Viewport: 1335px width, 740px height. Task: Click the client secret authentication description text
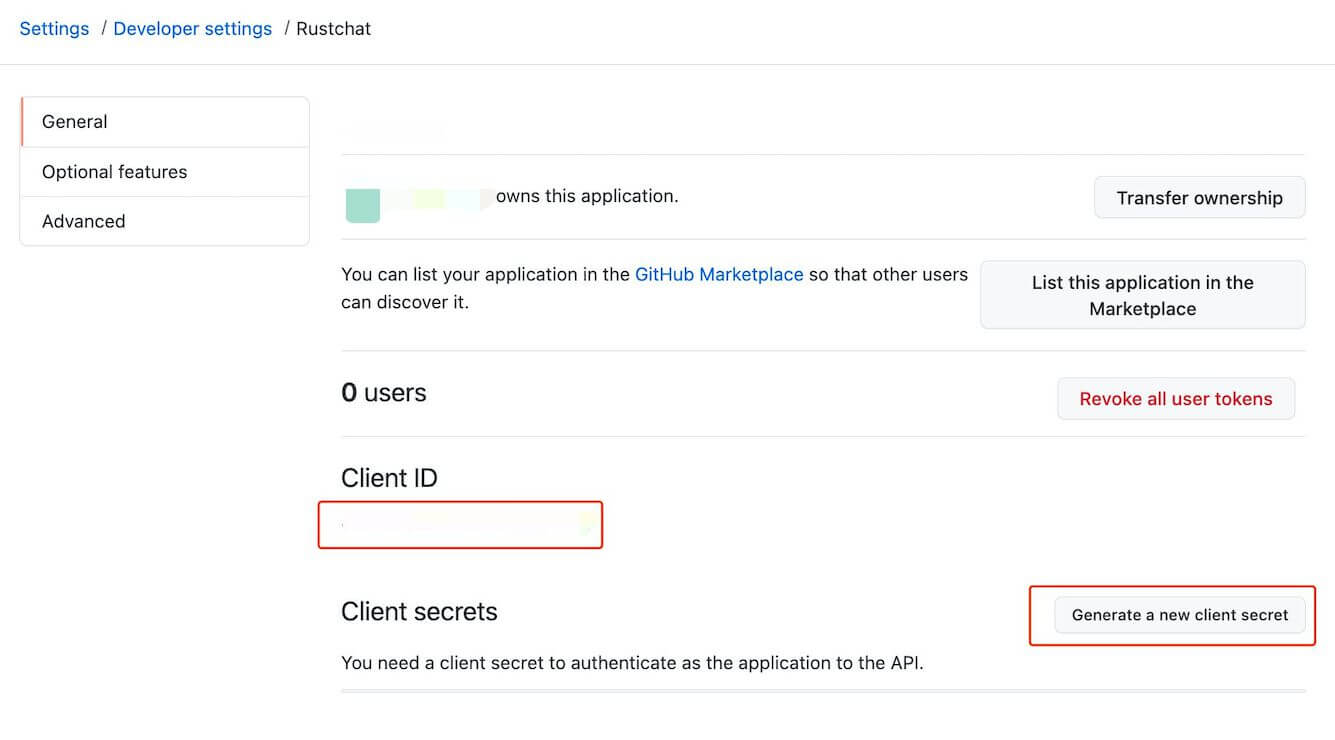tap(632, 662)
